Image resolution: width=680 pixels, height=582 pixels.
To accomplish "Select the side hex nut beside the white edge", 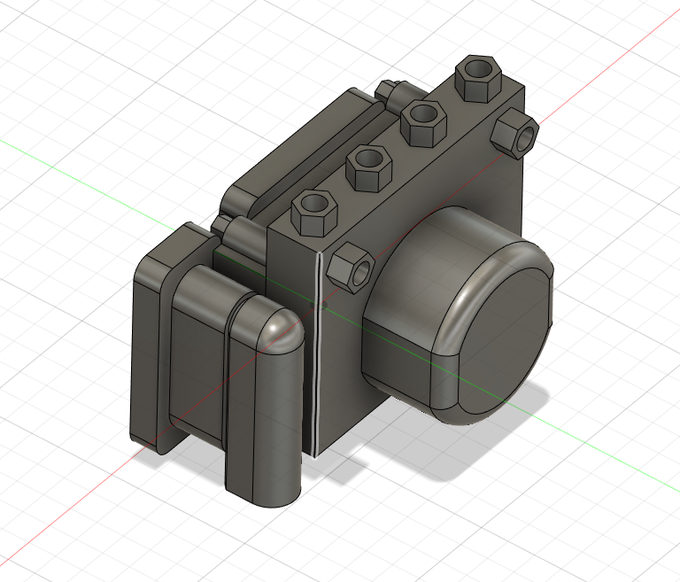I will pyautogui.click(x=351, y=268).
